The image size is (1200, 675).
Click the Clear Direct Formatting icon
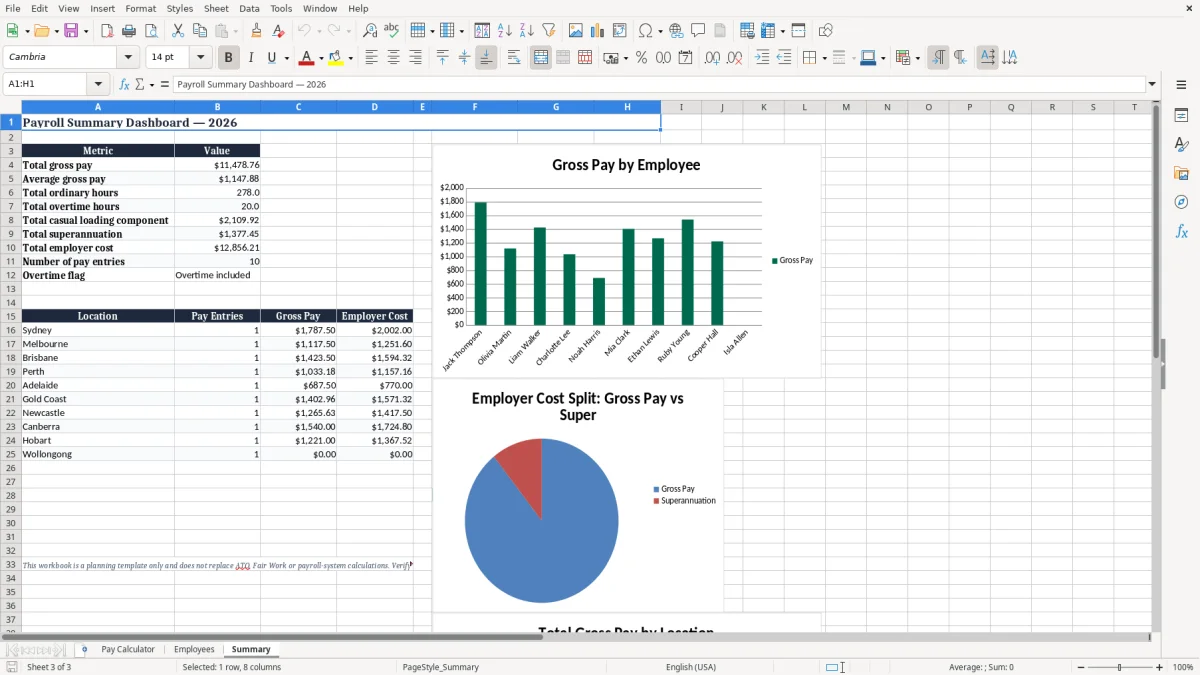278,31
